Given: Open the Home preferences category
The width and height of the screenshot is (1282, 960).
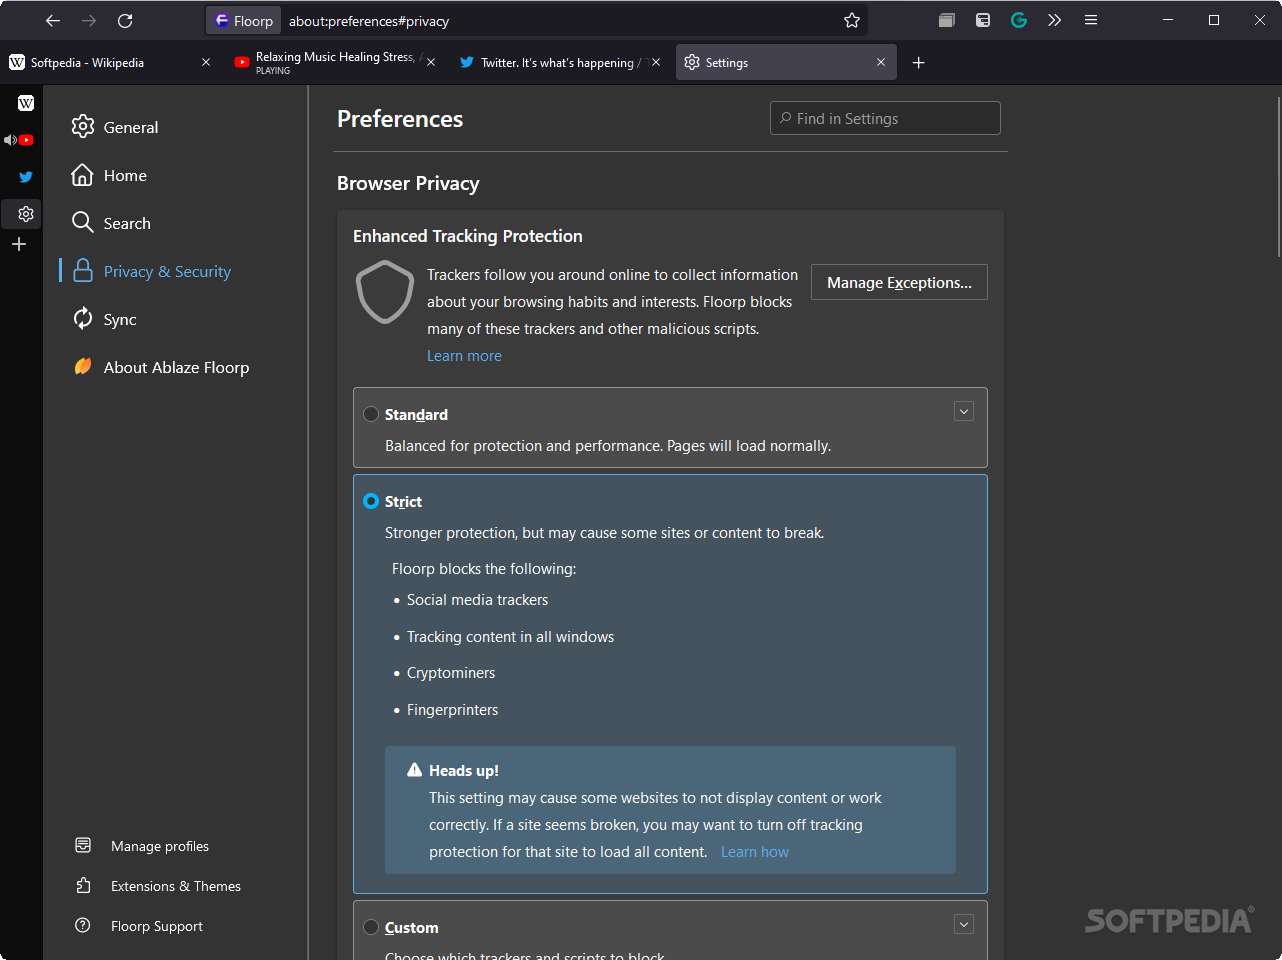Looking at the screenshot, I should click(109, 175).
